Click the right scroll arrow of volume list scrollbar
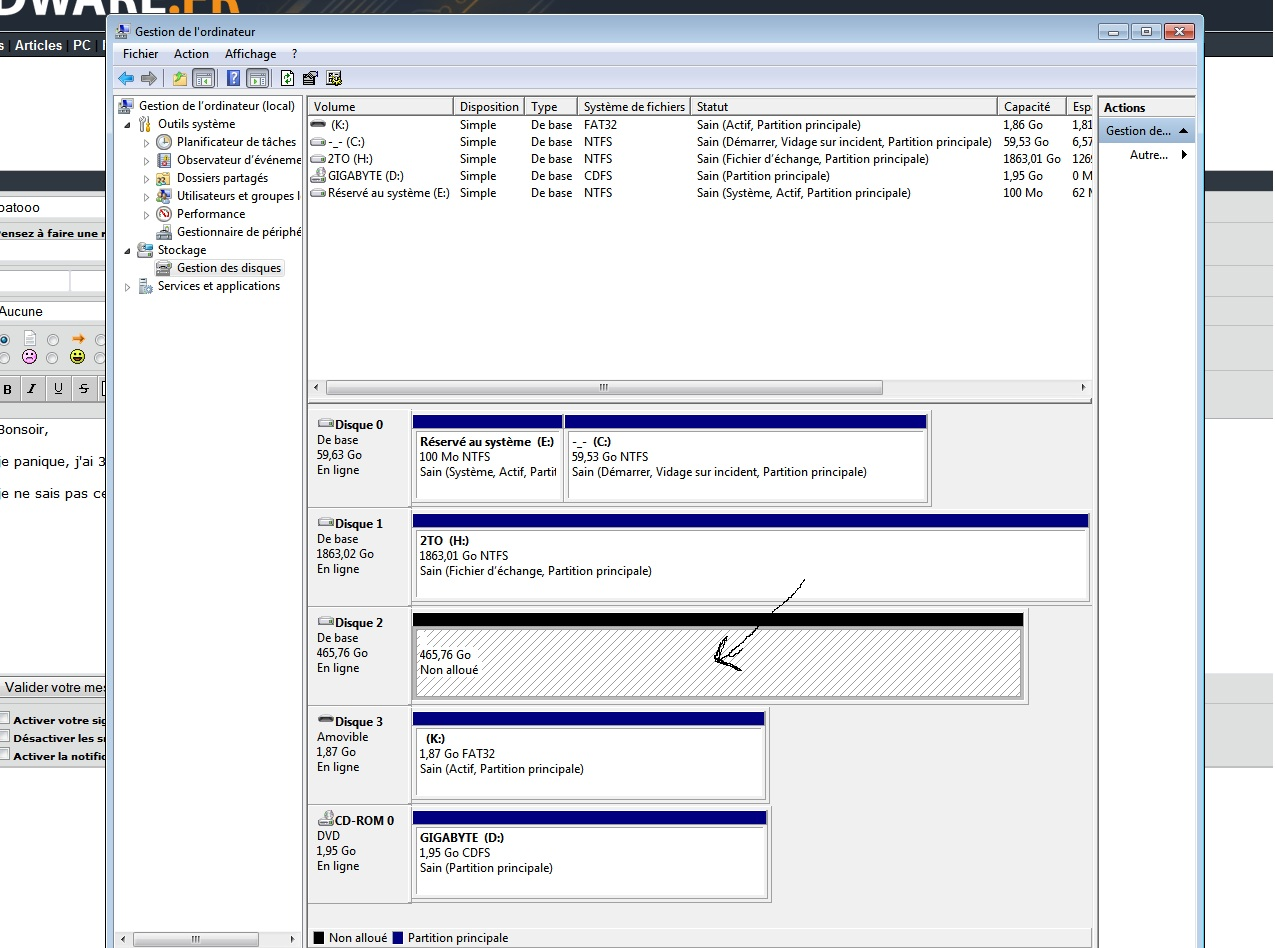 tap(1083, 387)
